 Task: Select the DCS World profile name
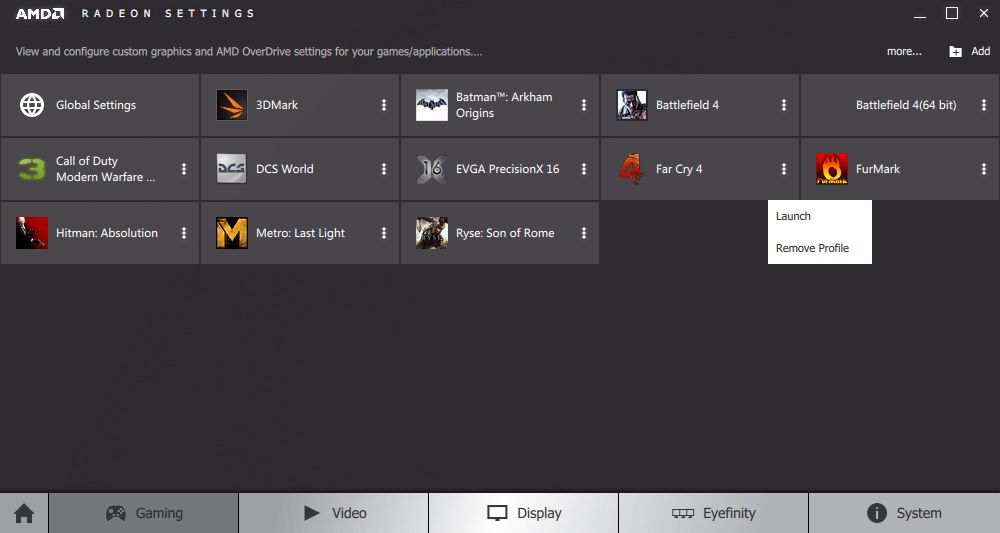284,169
